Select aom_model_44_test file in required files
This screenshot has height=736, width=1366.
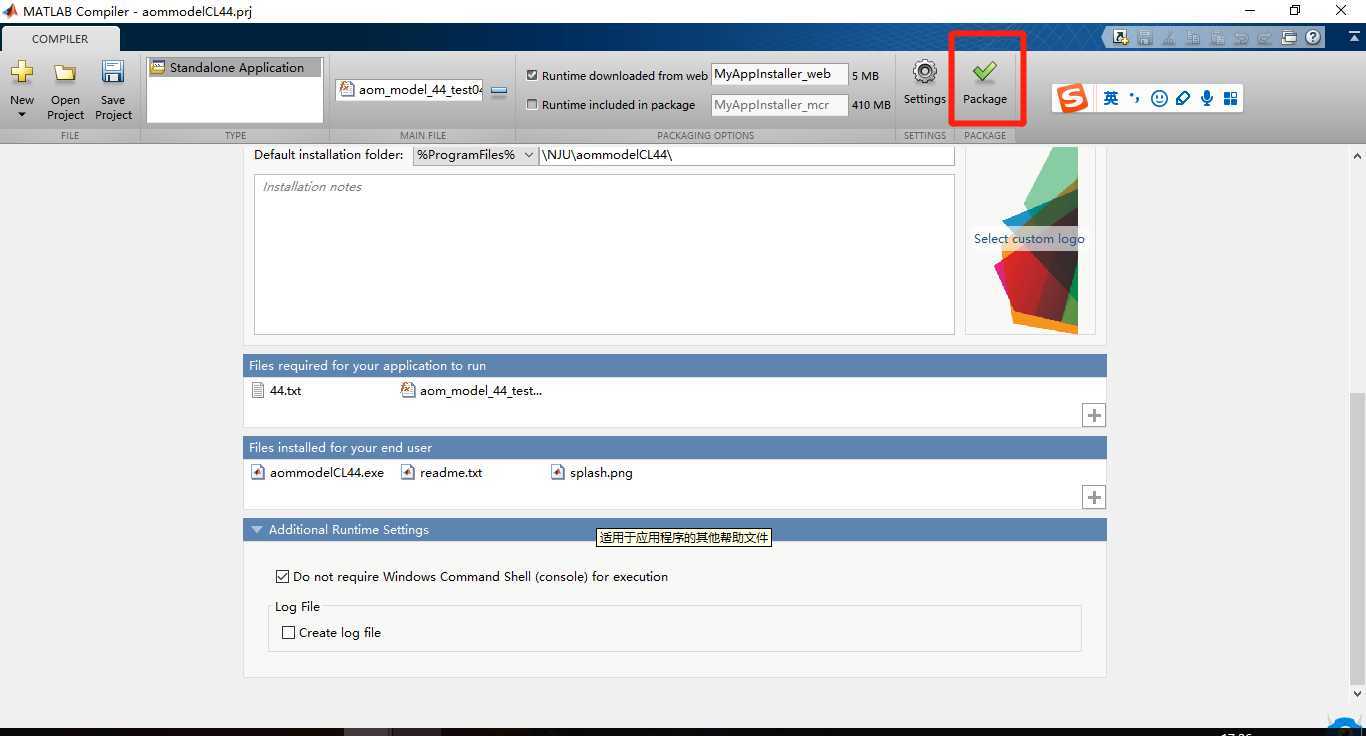tap(471, 390)
